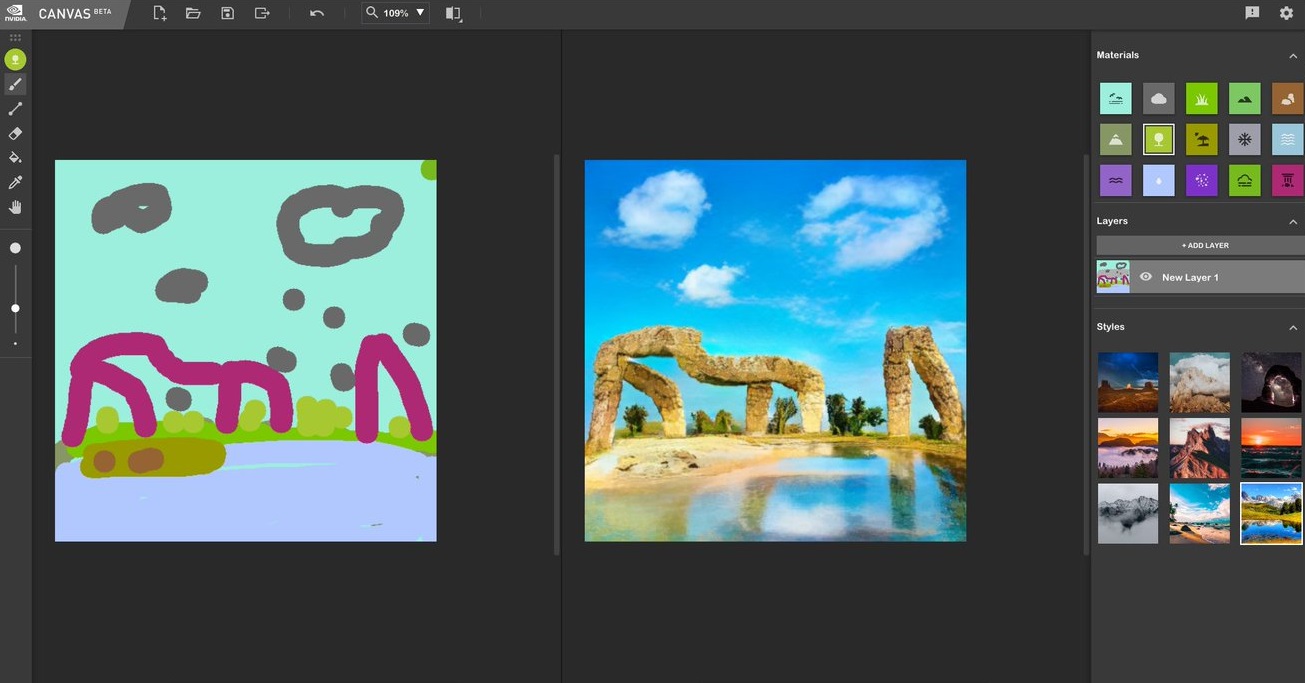Screen dimensions: 1305x683
Task: Select the Eyedropper tool
Action: pos(15,183)
